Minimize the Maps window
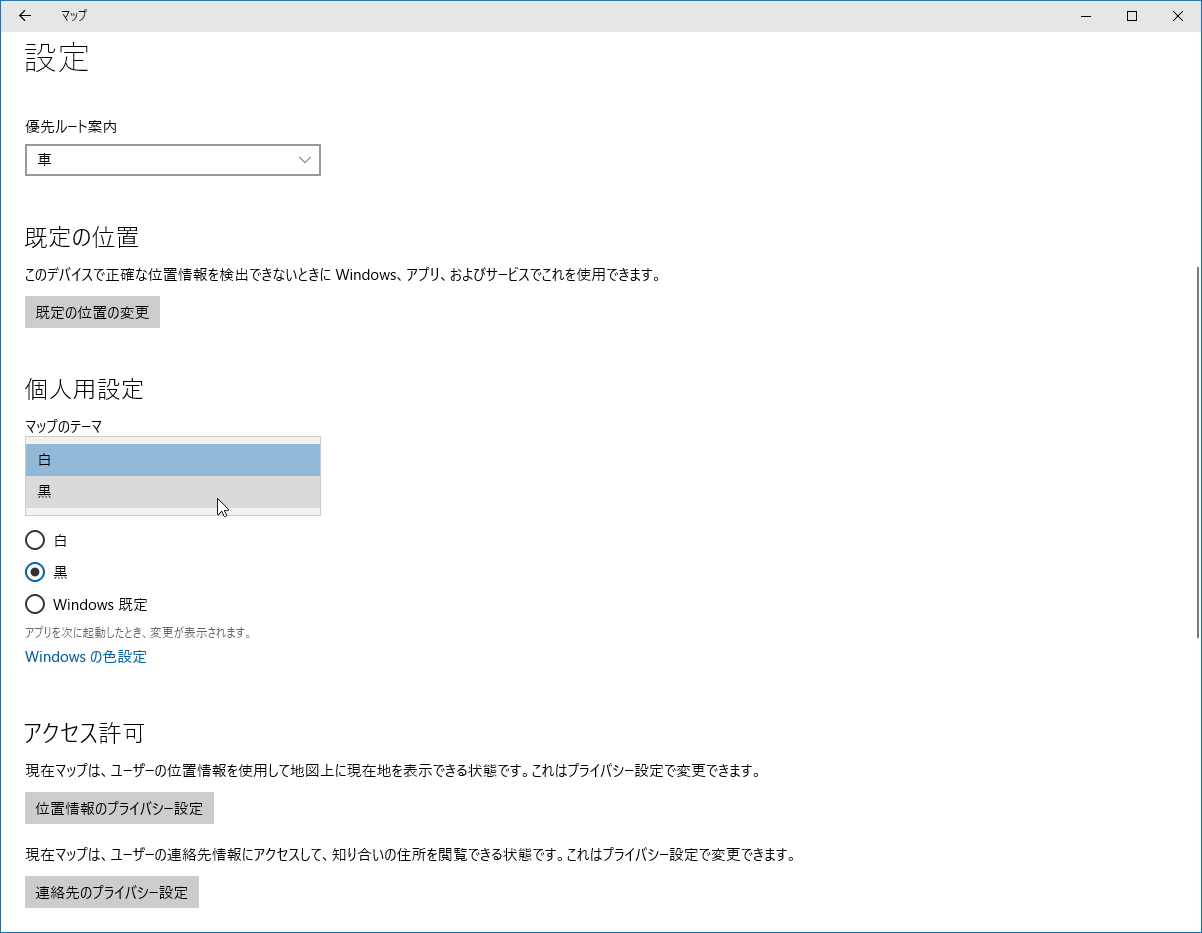This screenshot has width=1202, height=933. (1085, 16)
